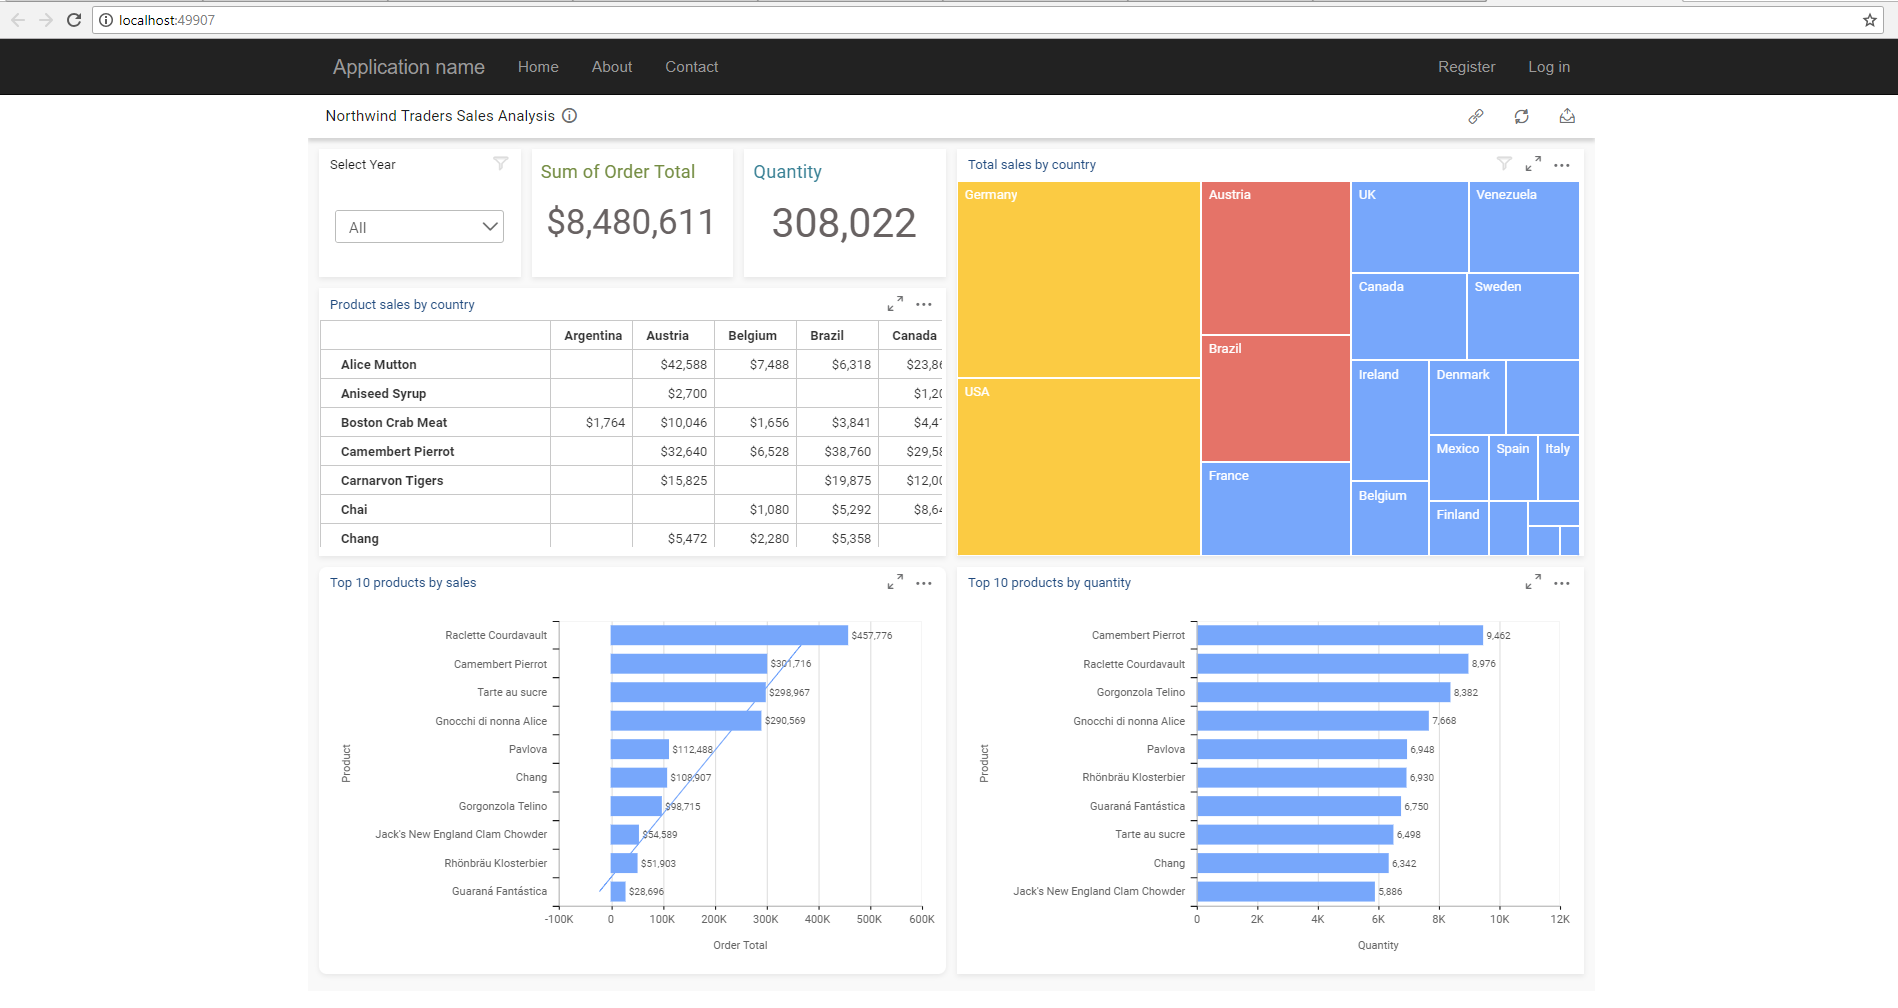
Task: Open the Select Year dropdown showing All
Action: click(x=419, y=227)
